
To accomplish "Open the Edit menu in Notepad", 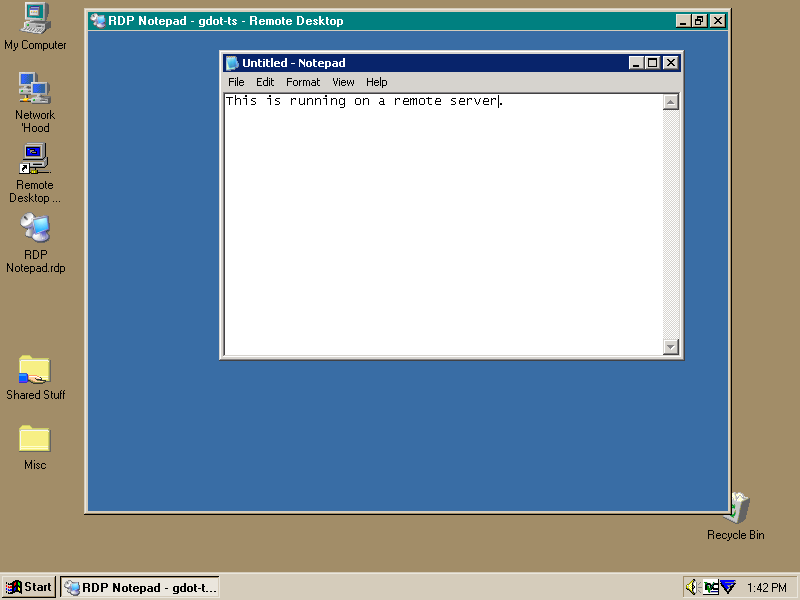I will click(x=265, y=82).
